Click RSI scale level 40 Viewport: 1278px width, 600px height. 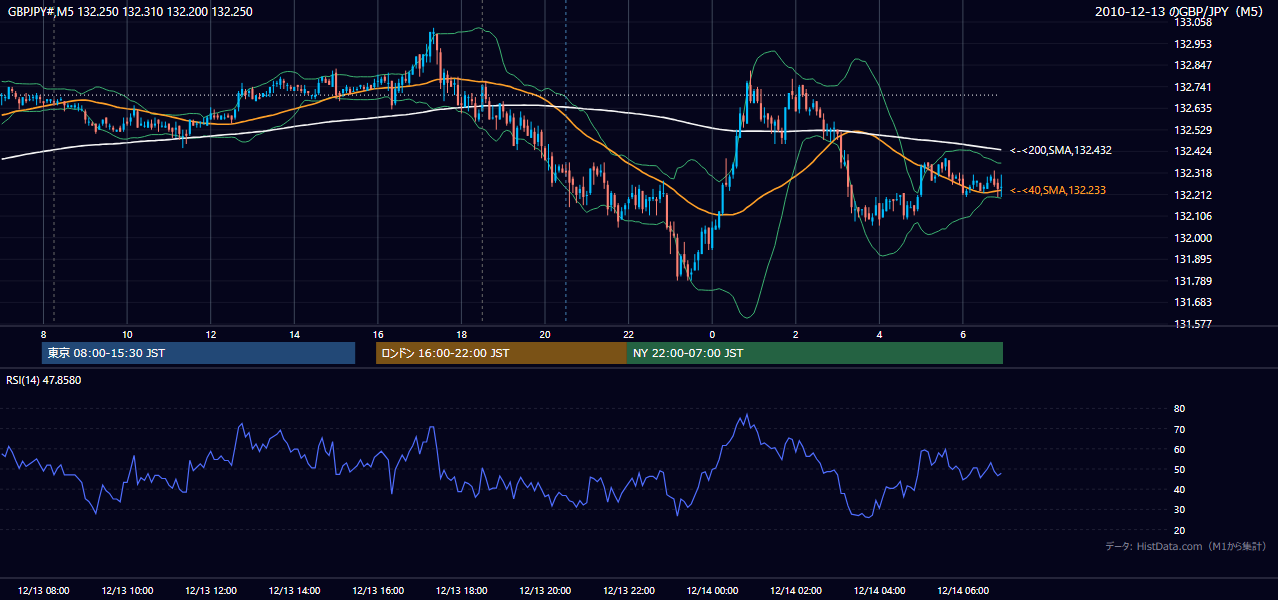pyautogui.click(x=1180, y=490)
